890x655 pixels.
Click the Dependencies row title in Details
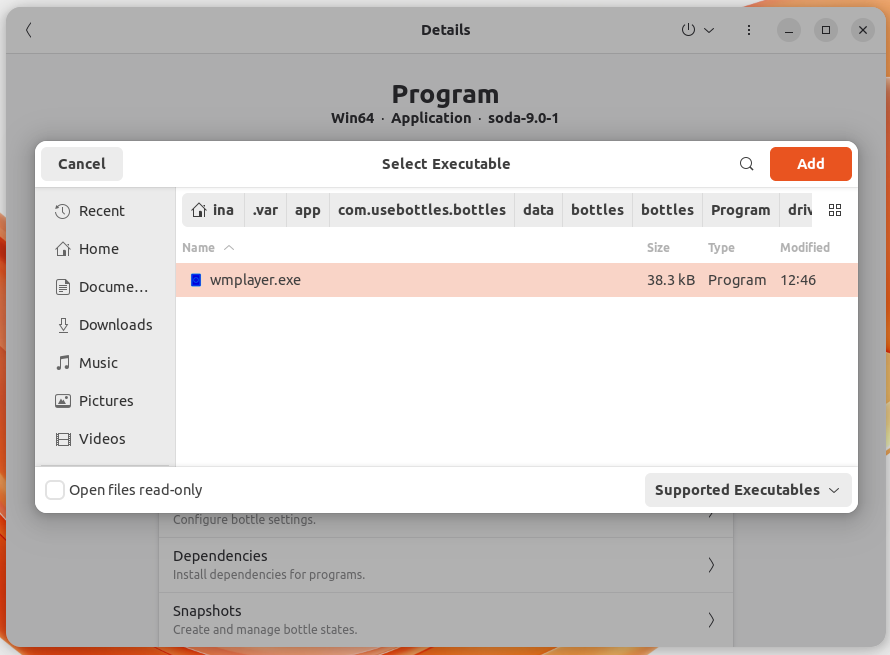(x=220, y=556)
